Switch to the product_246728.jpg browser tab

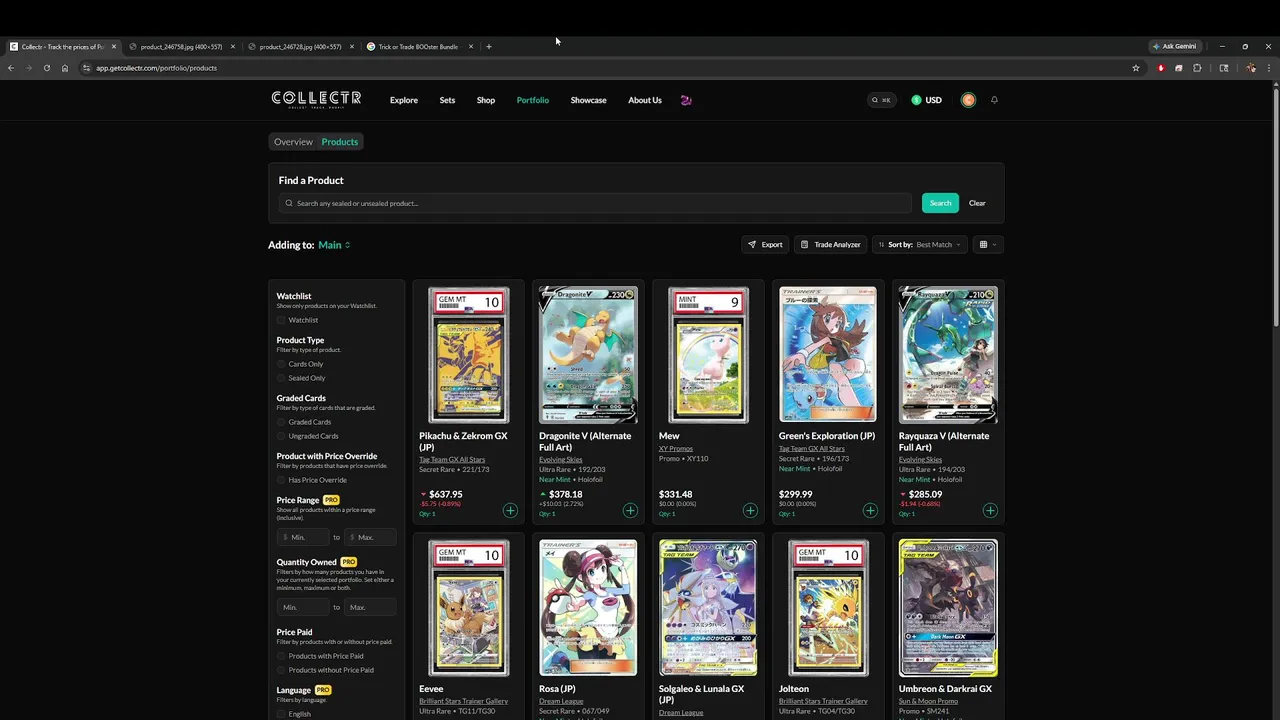(300, 46)
